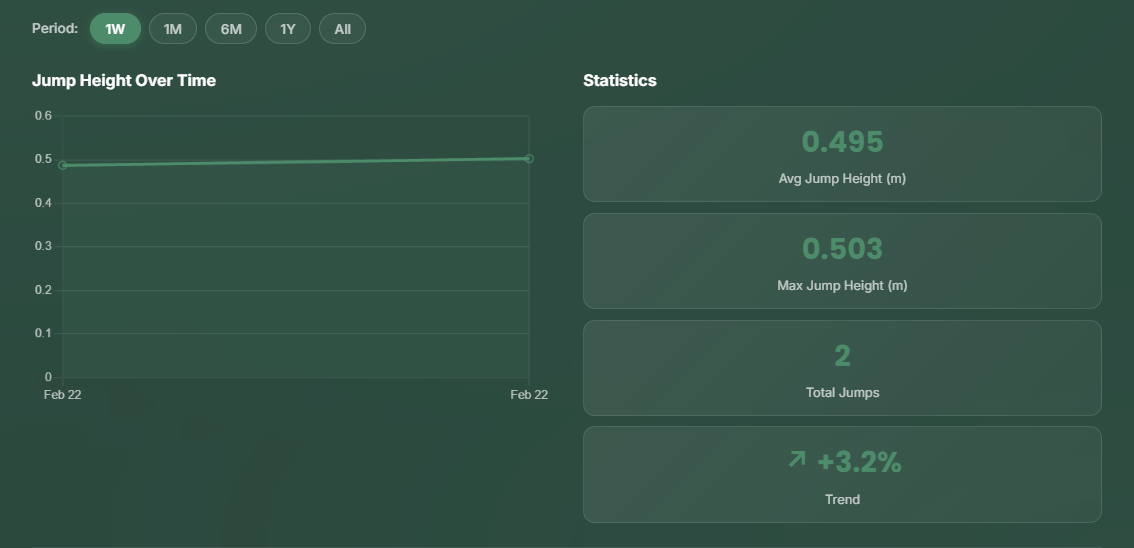Image resolution: width=1134 pixels, height=548 pixels.
Task: Click the +3.2% trend percentage
Action: (859, 462)
